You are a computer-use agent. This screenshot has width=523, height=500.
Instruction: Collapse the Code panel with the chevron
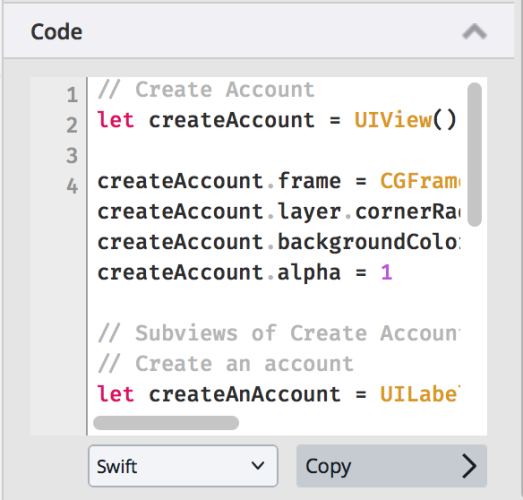coord(474,32)
